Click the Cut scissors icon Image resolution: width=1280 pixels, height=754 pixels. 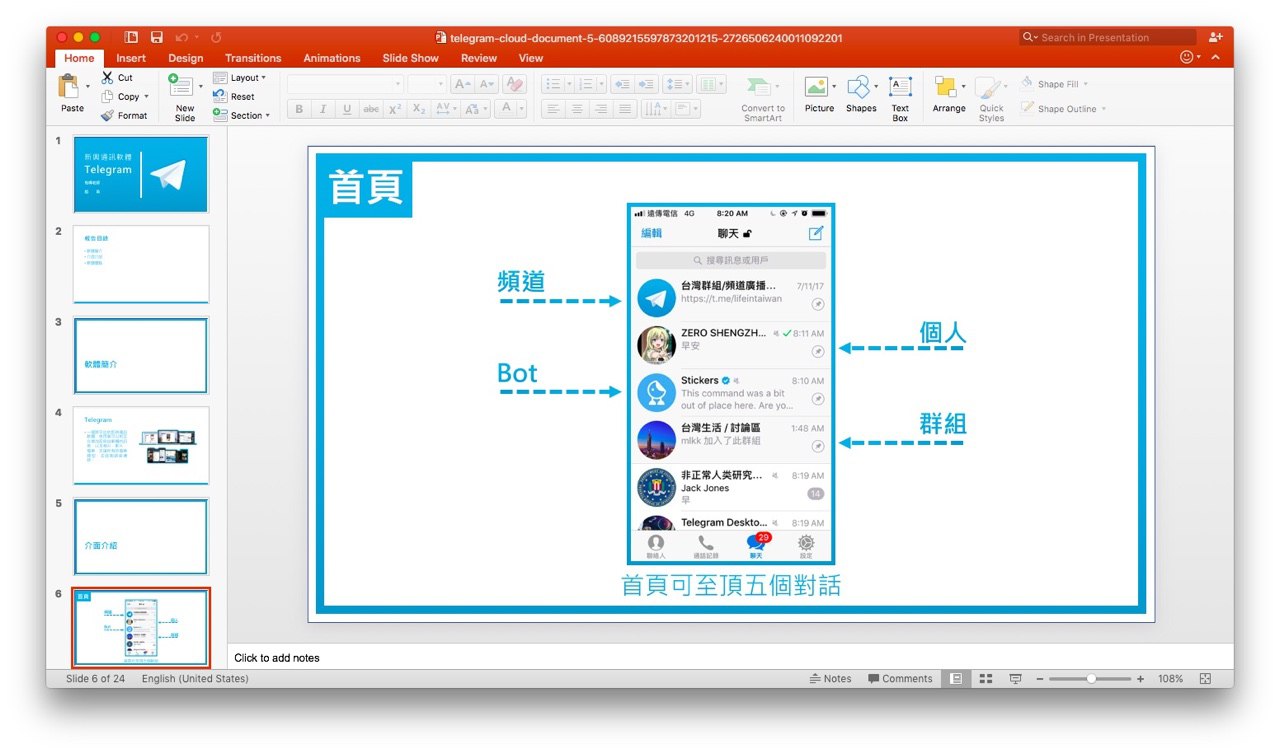(x=108, y=78)
